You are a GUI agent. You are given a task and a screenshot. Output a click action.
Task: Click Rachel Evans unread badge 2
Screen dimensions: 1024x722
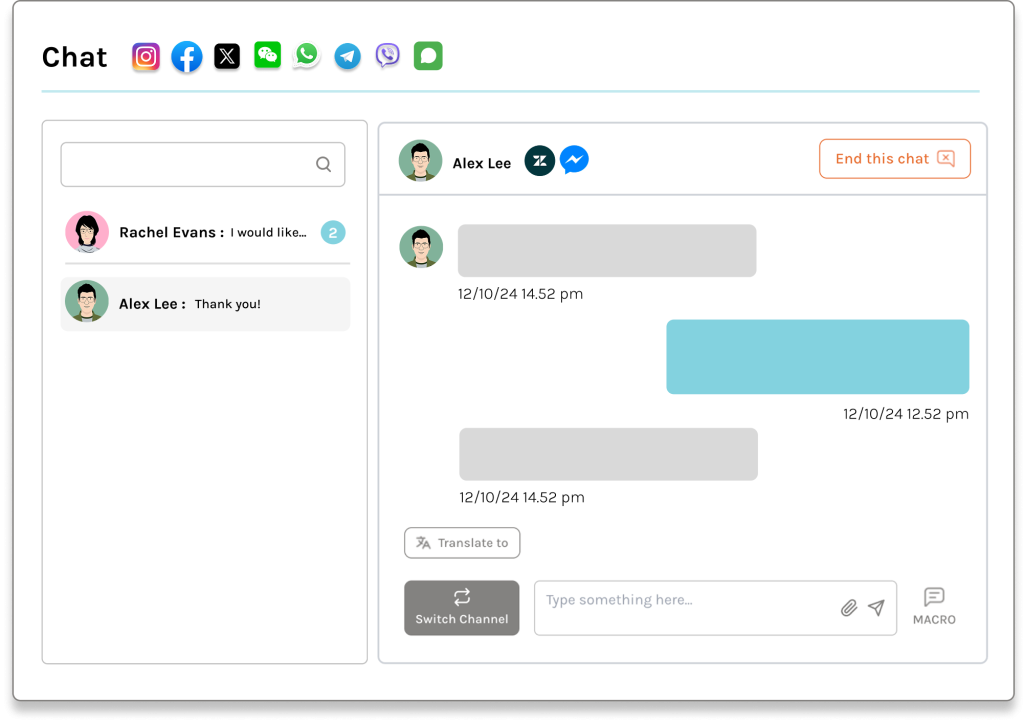333,232
